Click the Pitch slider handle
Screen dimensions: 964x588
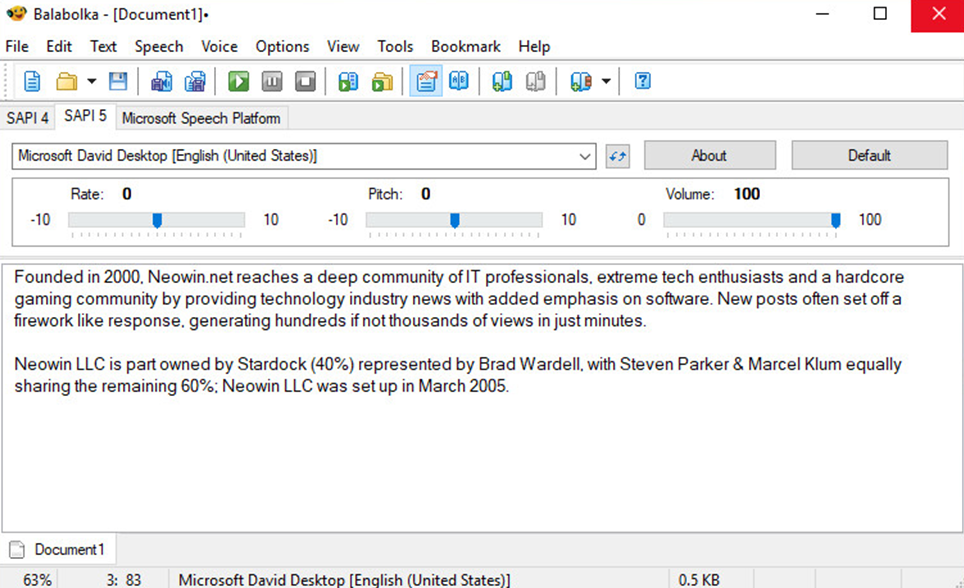[x=455, y=220]
